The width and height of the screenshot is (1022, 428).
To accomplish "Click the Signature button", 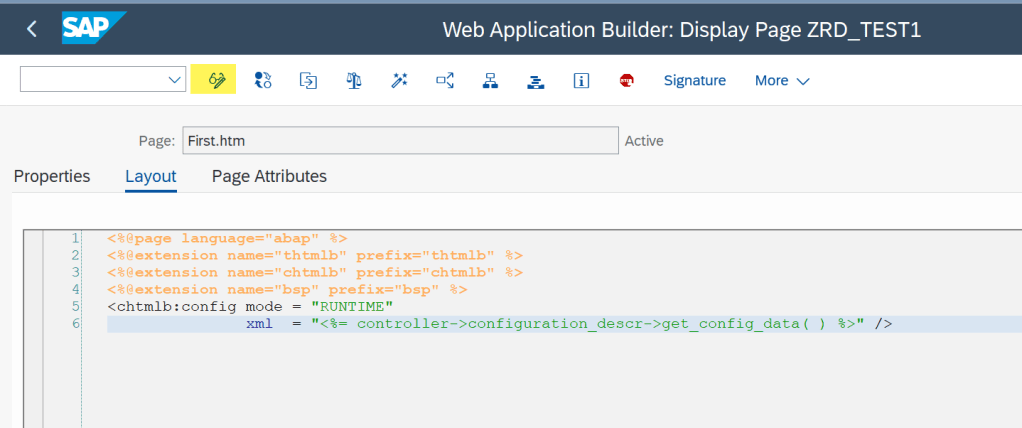I will [694, 80].
